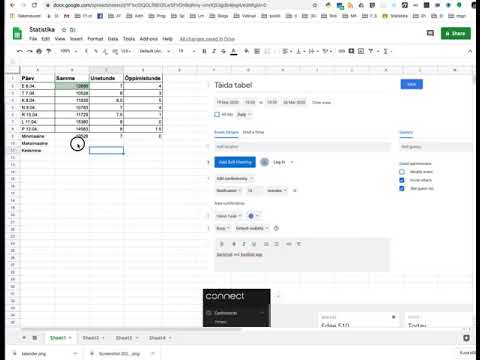Click the add sheet plus icon
480x360 pixels.
[x=24, y=338]
